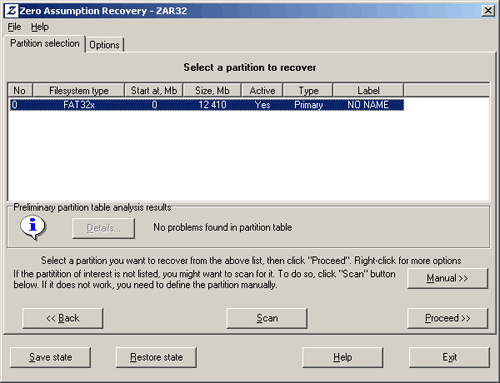This screenshot has width=500, height=383.
Task: Select the Partition selection tab
Action: [x=45, y=44]
